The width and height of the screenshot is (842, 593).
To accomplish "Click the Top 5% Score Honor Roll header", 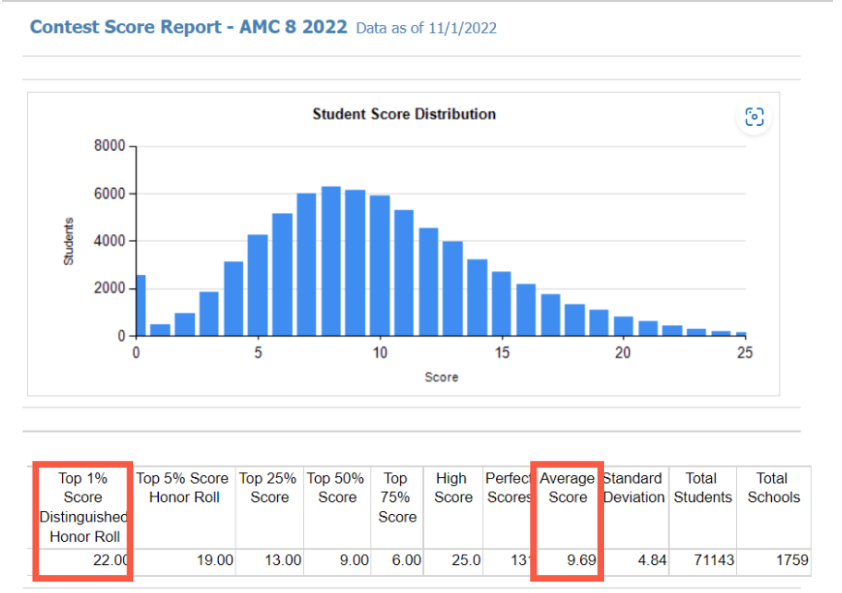I will click(x=184, y=487).
